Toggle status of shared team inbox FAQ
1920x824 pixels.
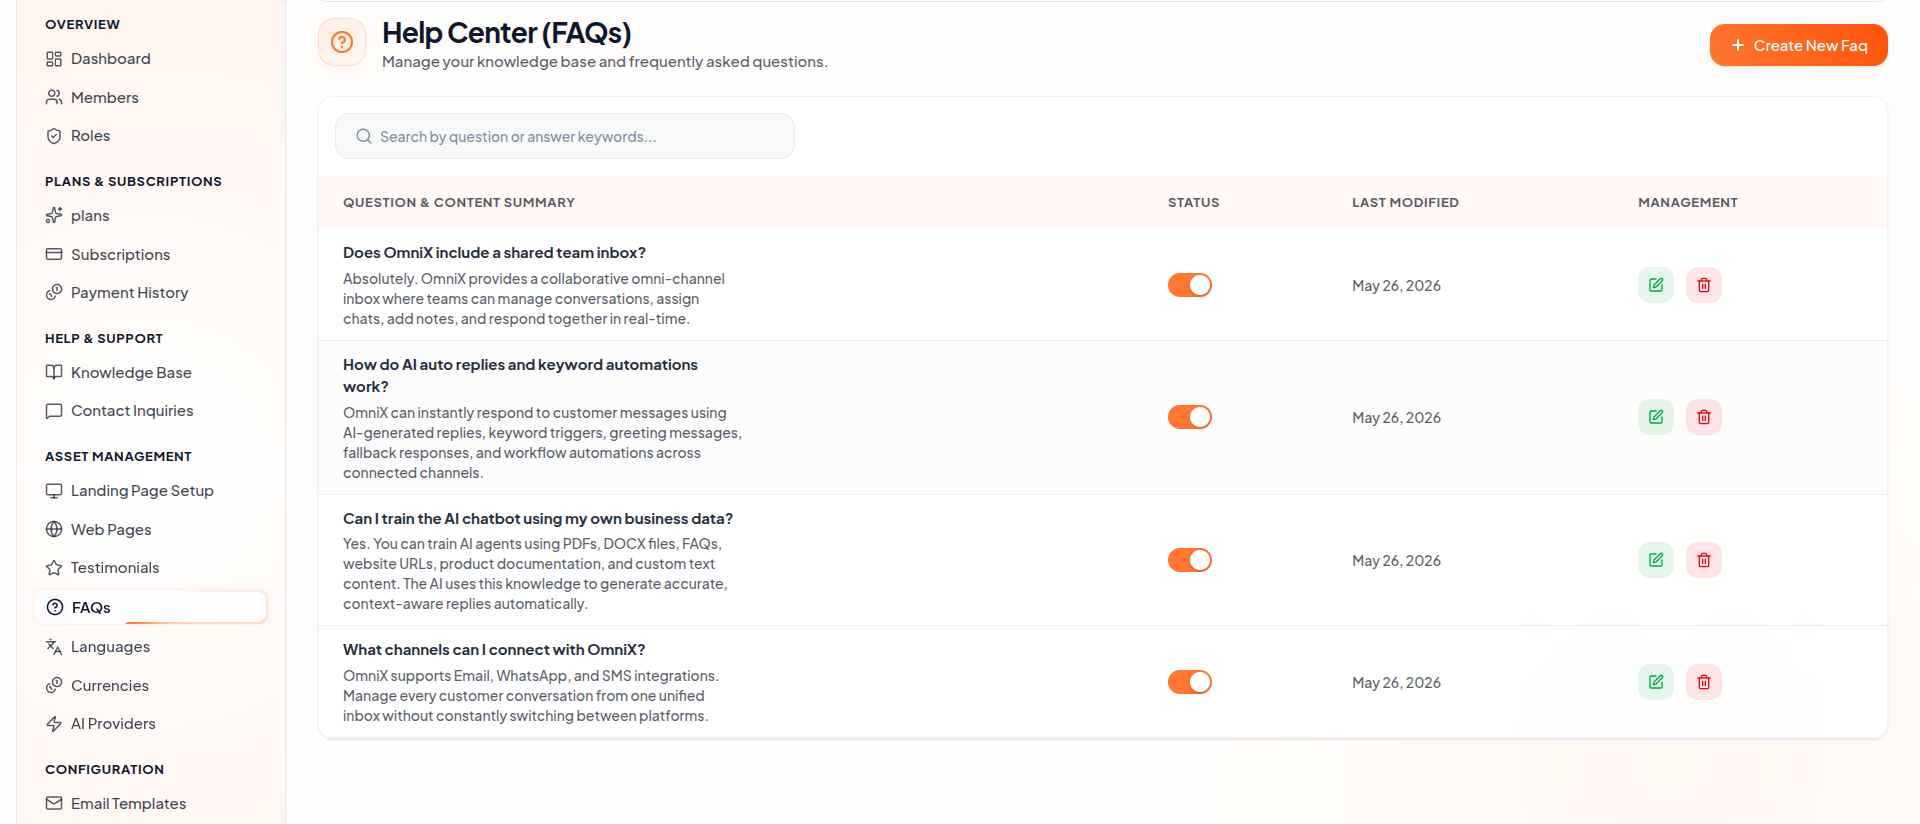click(x=1190, y=285)
